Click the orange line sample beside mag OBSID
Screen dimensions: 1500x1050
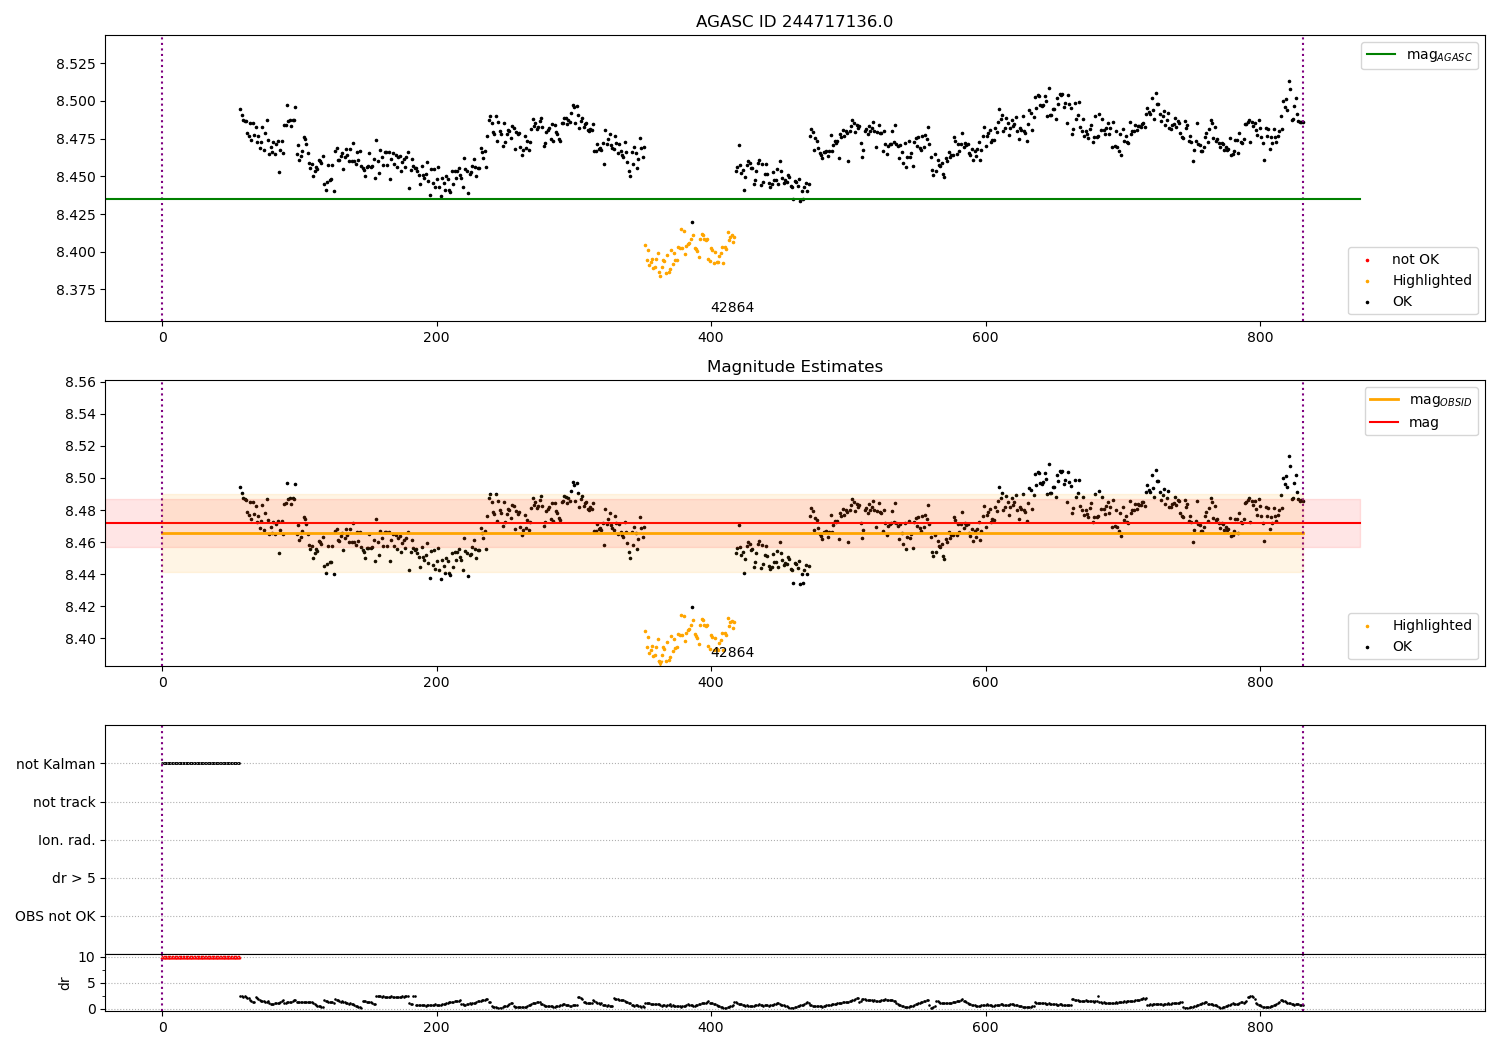pos(1385,399)
